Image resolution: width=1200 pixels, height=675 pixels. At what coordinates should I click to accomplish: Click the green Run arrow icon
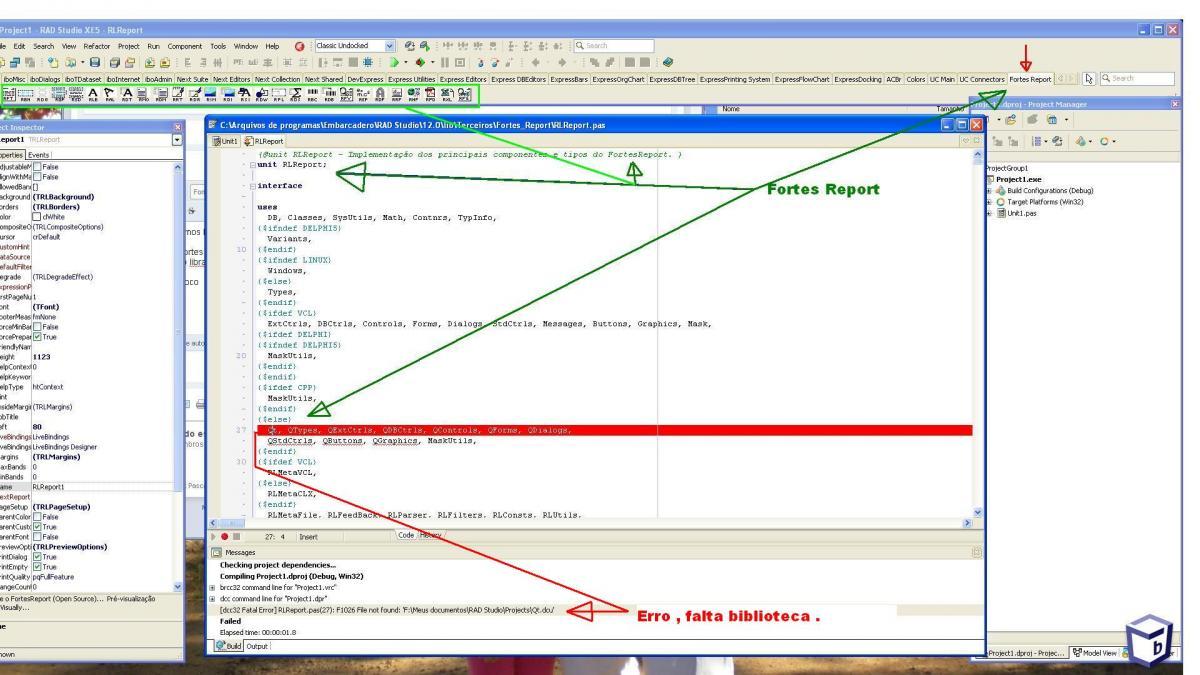coord(394,62)
